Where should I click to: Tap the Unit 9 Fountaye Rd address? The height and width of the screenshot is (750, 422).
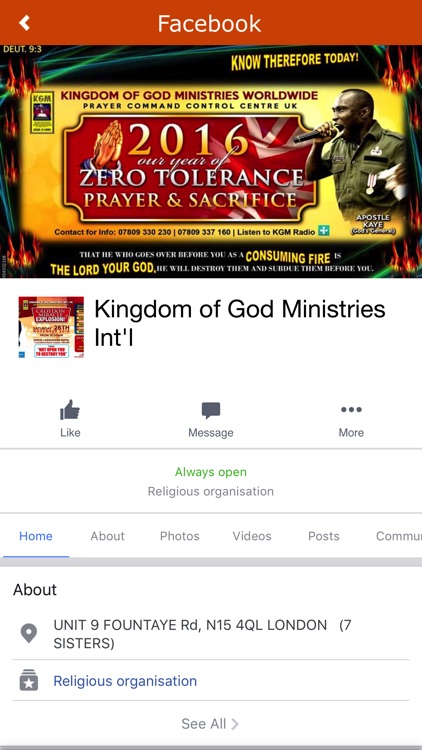pos(202,634)
